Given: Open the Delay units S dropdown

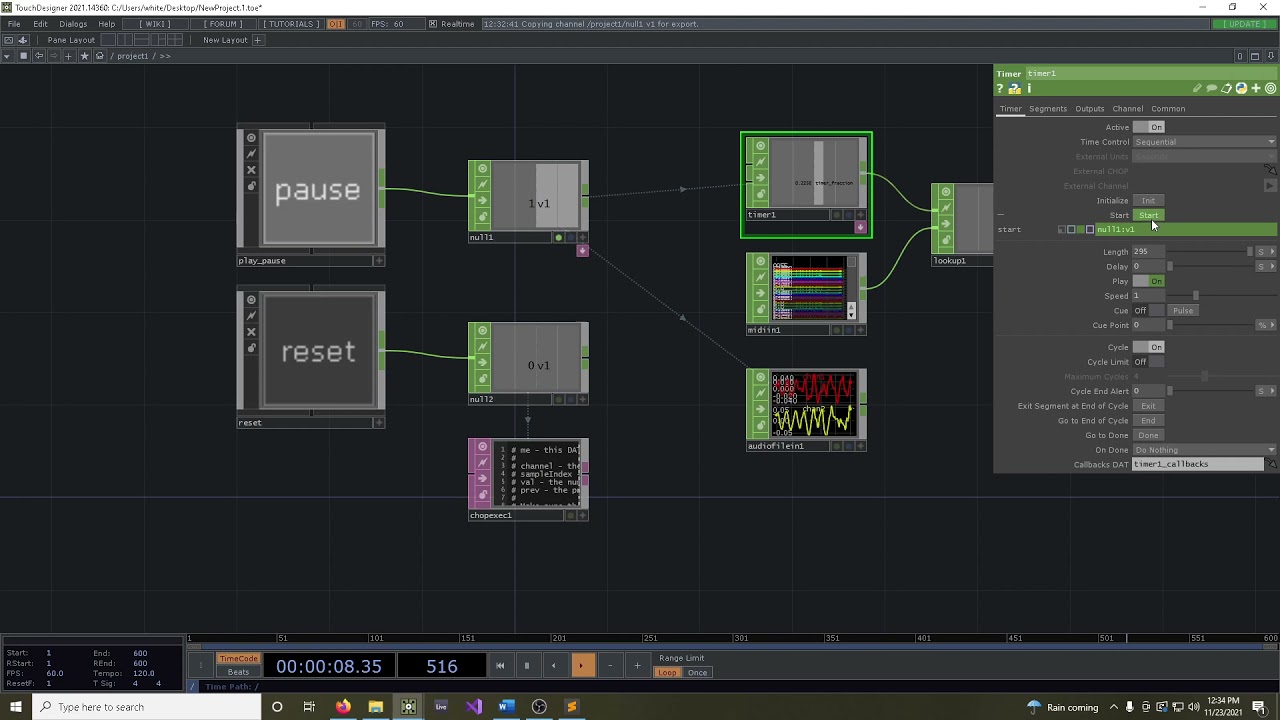Looking at the screenshot, I should coord(1266,266).
